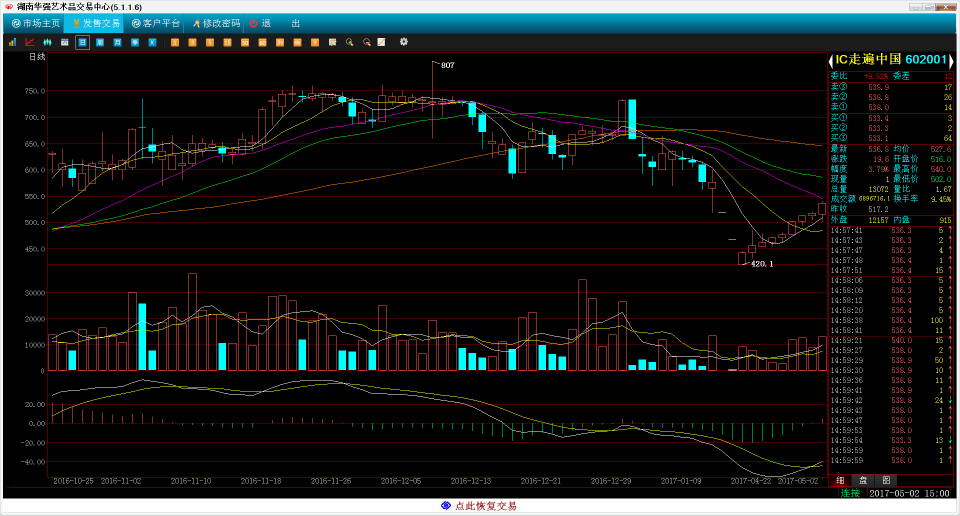Viewport: 960px width, 516px height.
Task: Switch to the 盘 tab
Action: coord(863,480)
